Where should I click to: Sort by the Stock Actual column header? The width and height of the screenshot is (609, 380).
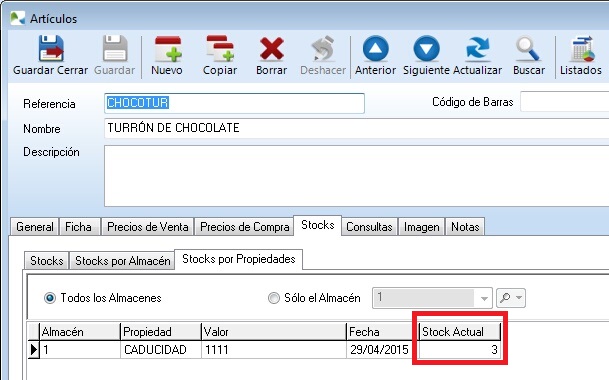460,332
